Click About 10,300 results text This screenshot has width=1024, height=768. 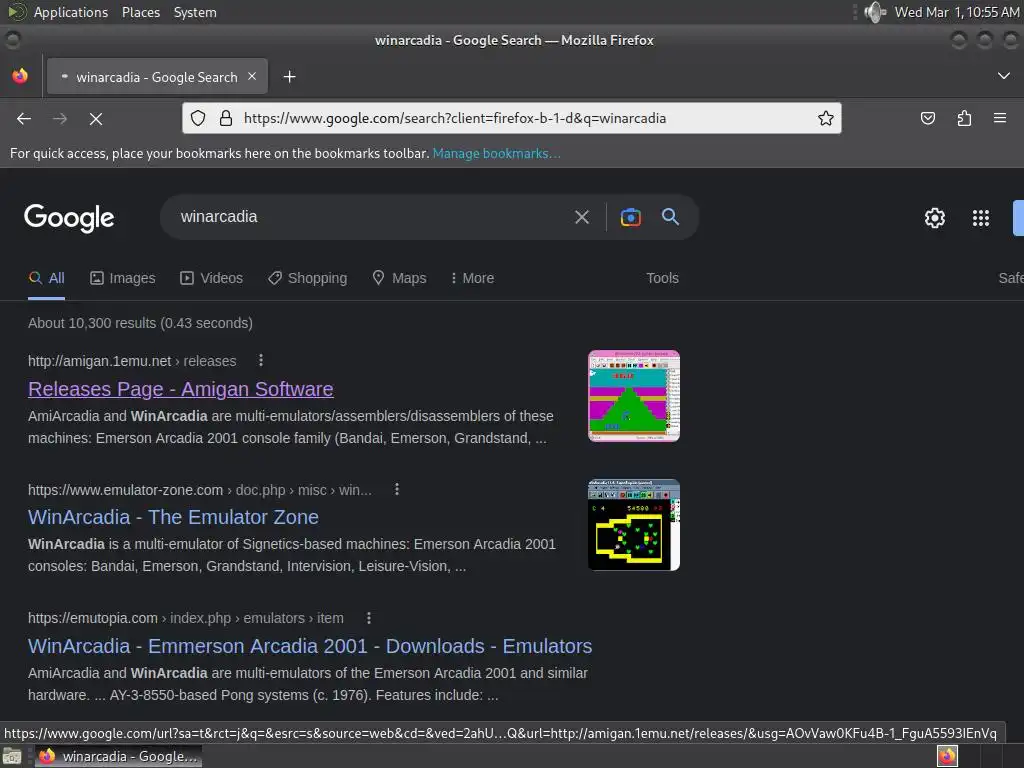point(140,323)
